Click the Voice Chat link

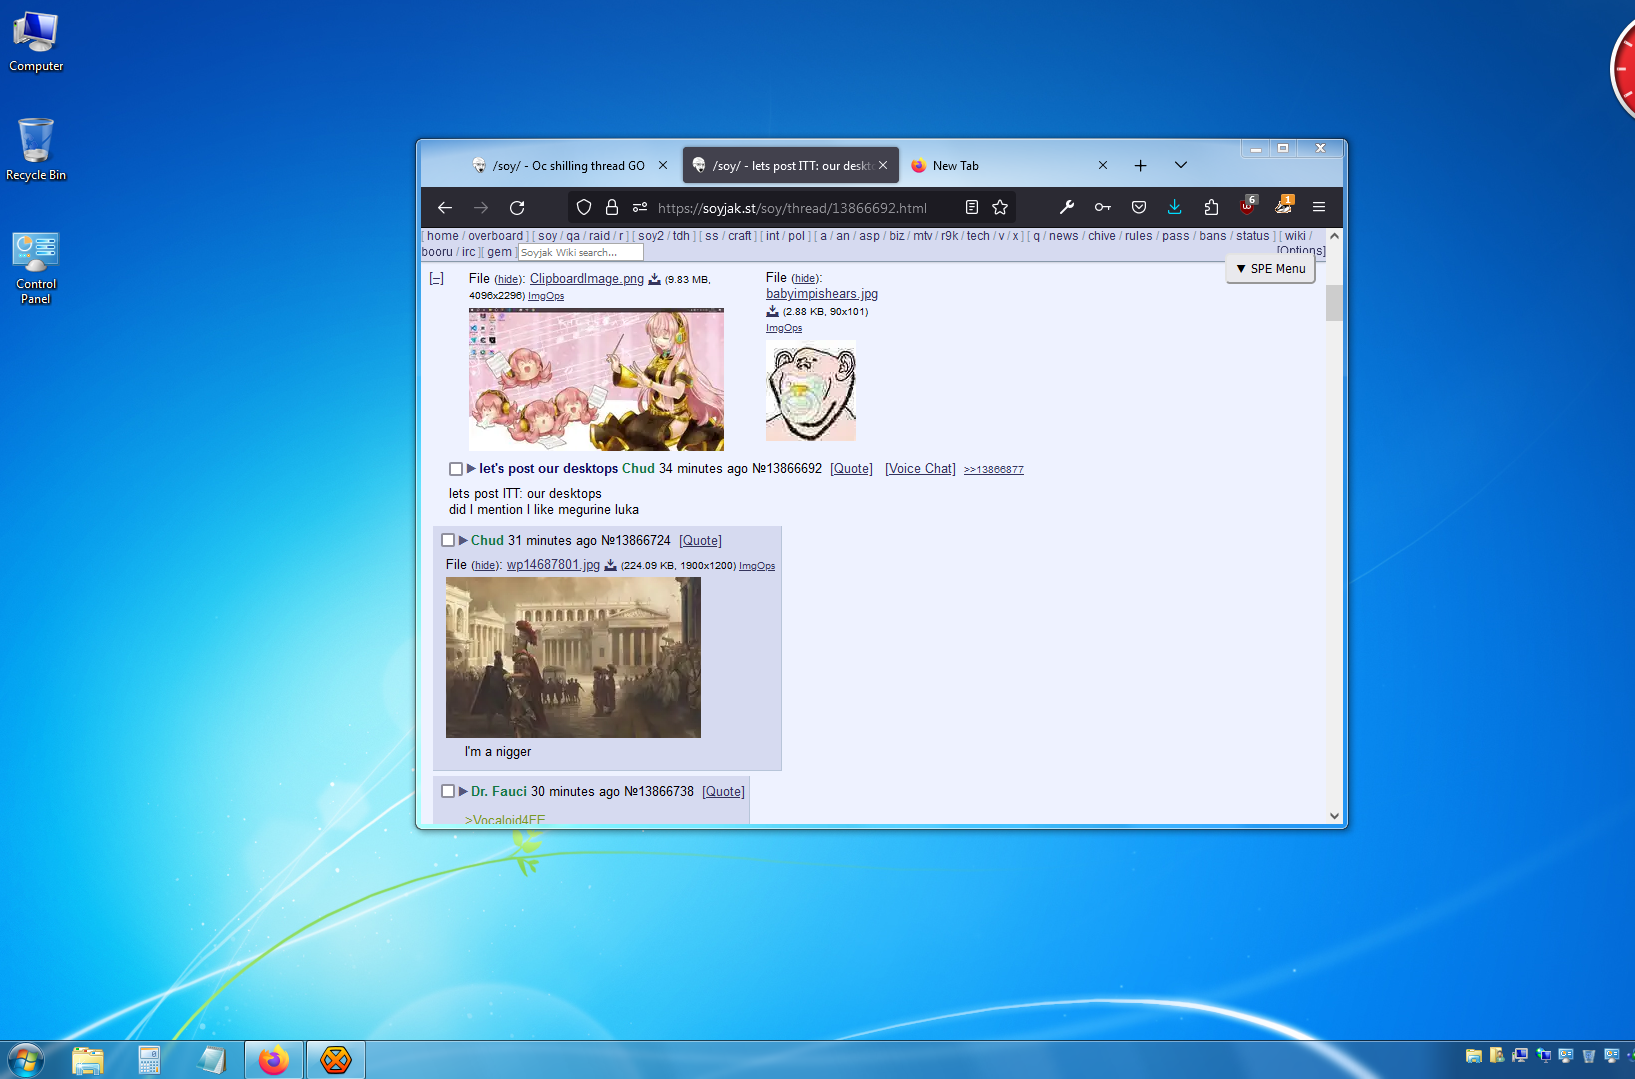coord(920,469)
